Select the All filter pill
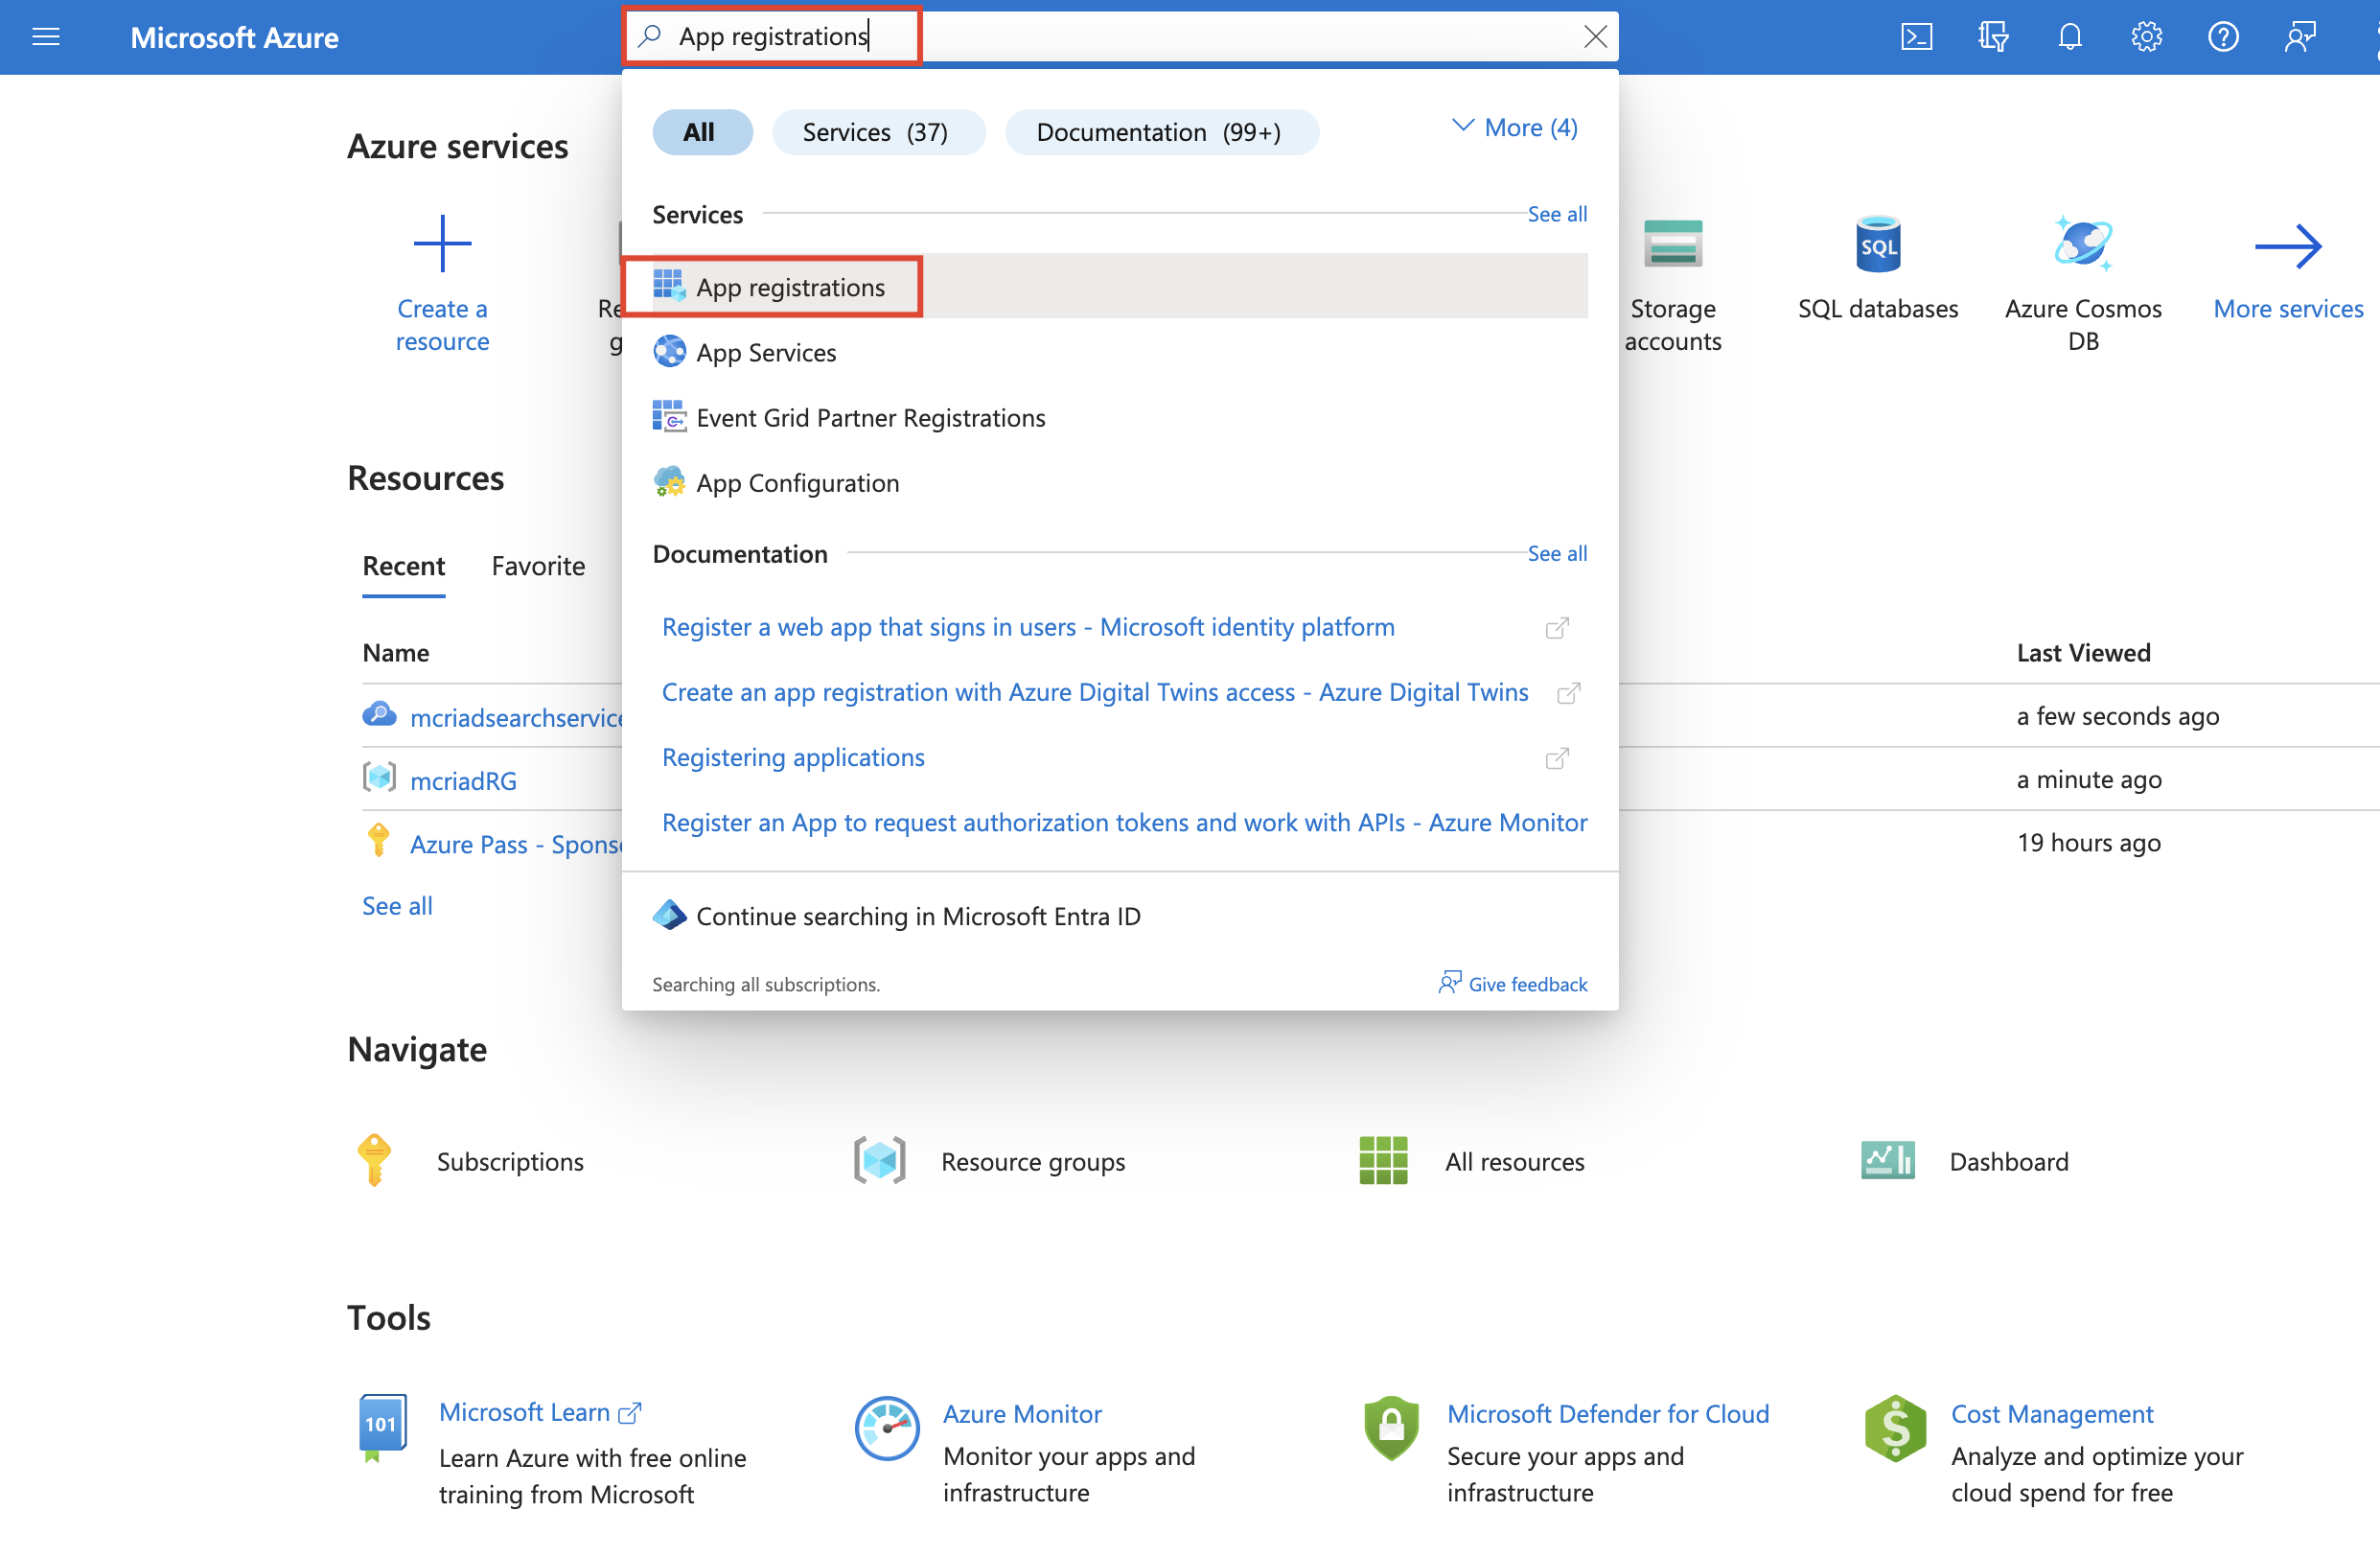The height and width of the screenshot is (1557, 2380). coord(701,132)
